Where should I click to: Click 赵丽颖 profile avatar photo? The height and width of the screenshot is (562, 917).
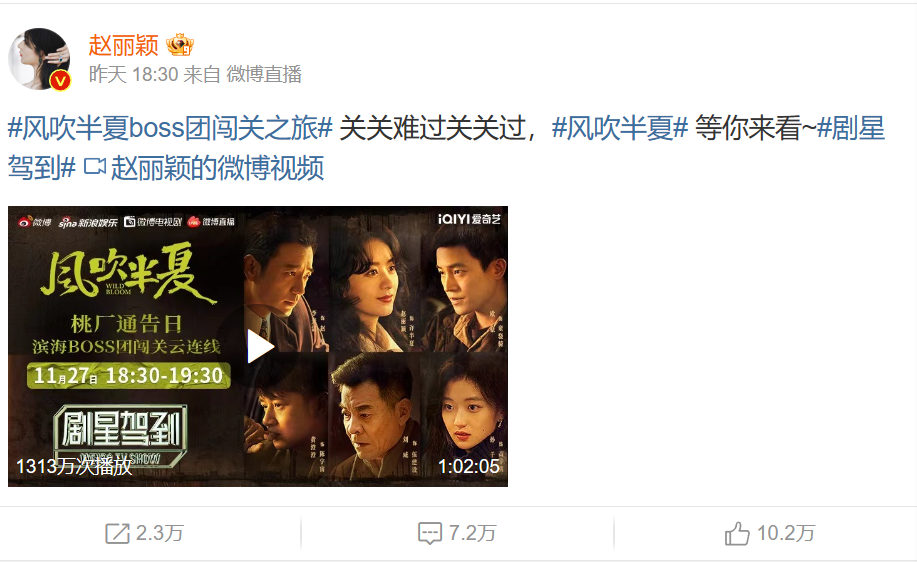(39, 58)
